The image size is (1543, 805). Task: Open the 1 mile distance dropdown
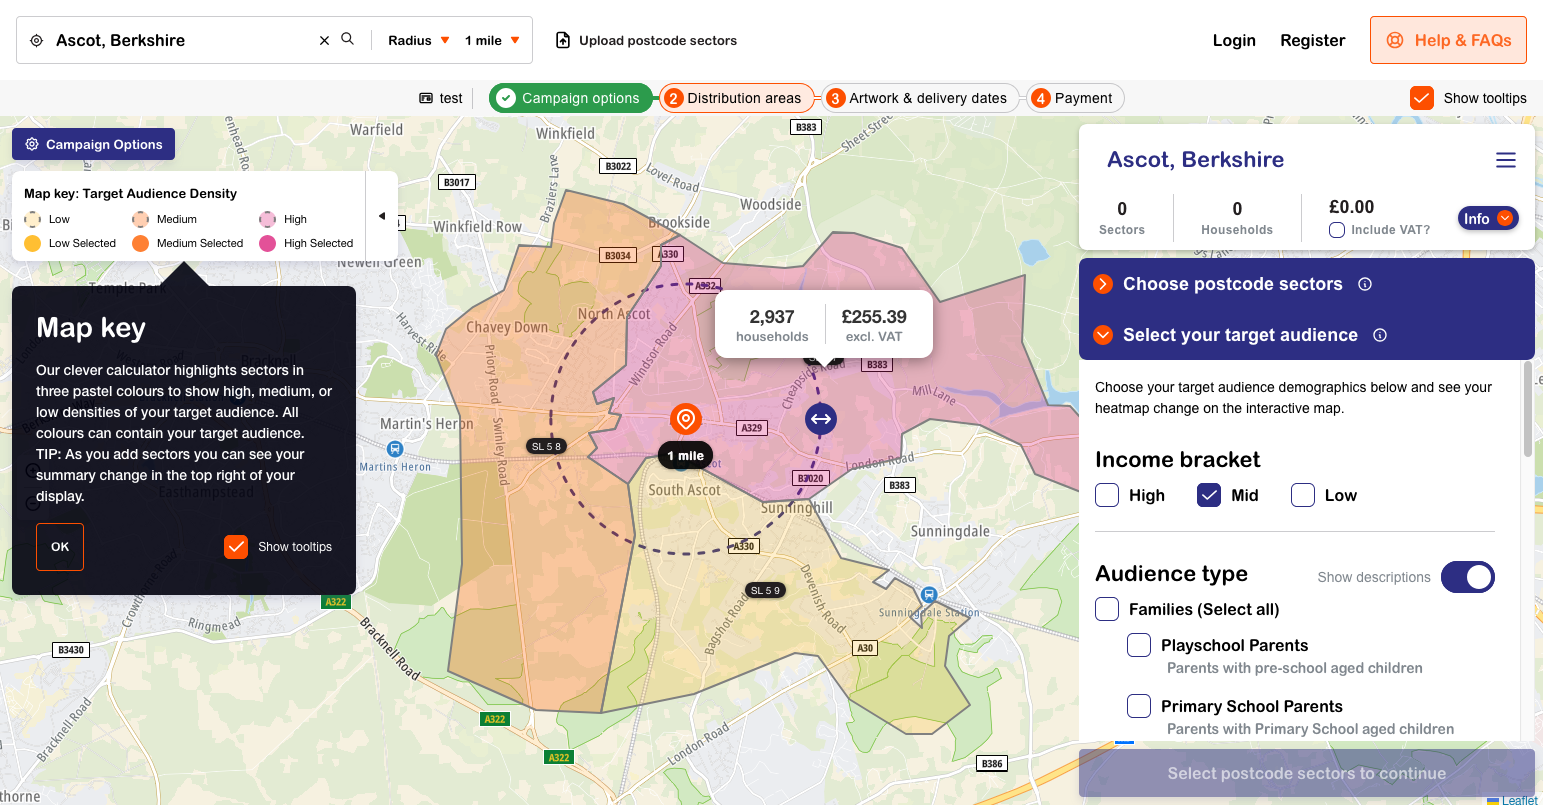click(492, 41)
